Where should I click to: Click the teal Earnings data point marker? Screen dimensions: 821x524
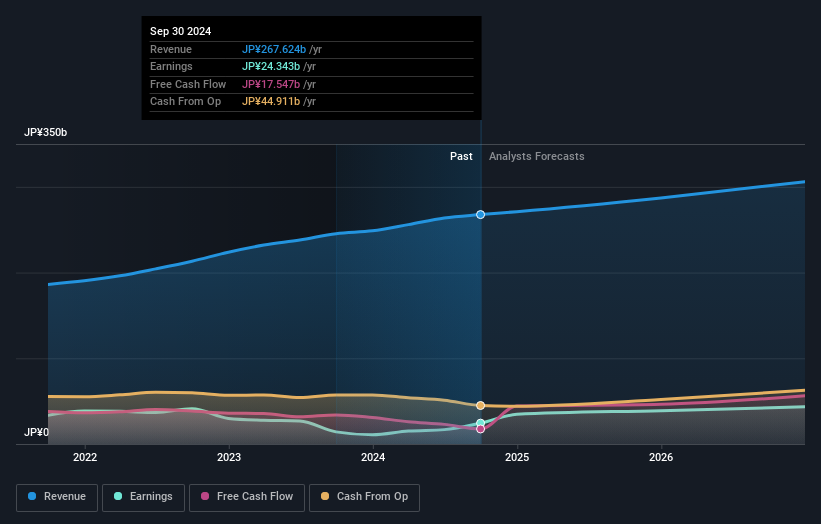(480, 423)
